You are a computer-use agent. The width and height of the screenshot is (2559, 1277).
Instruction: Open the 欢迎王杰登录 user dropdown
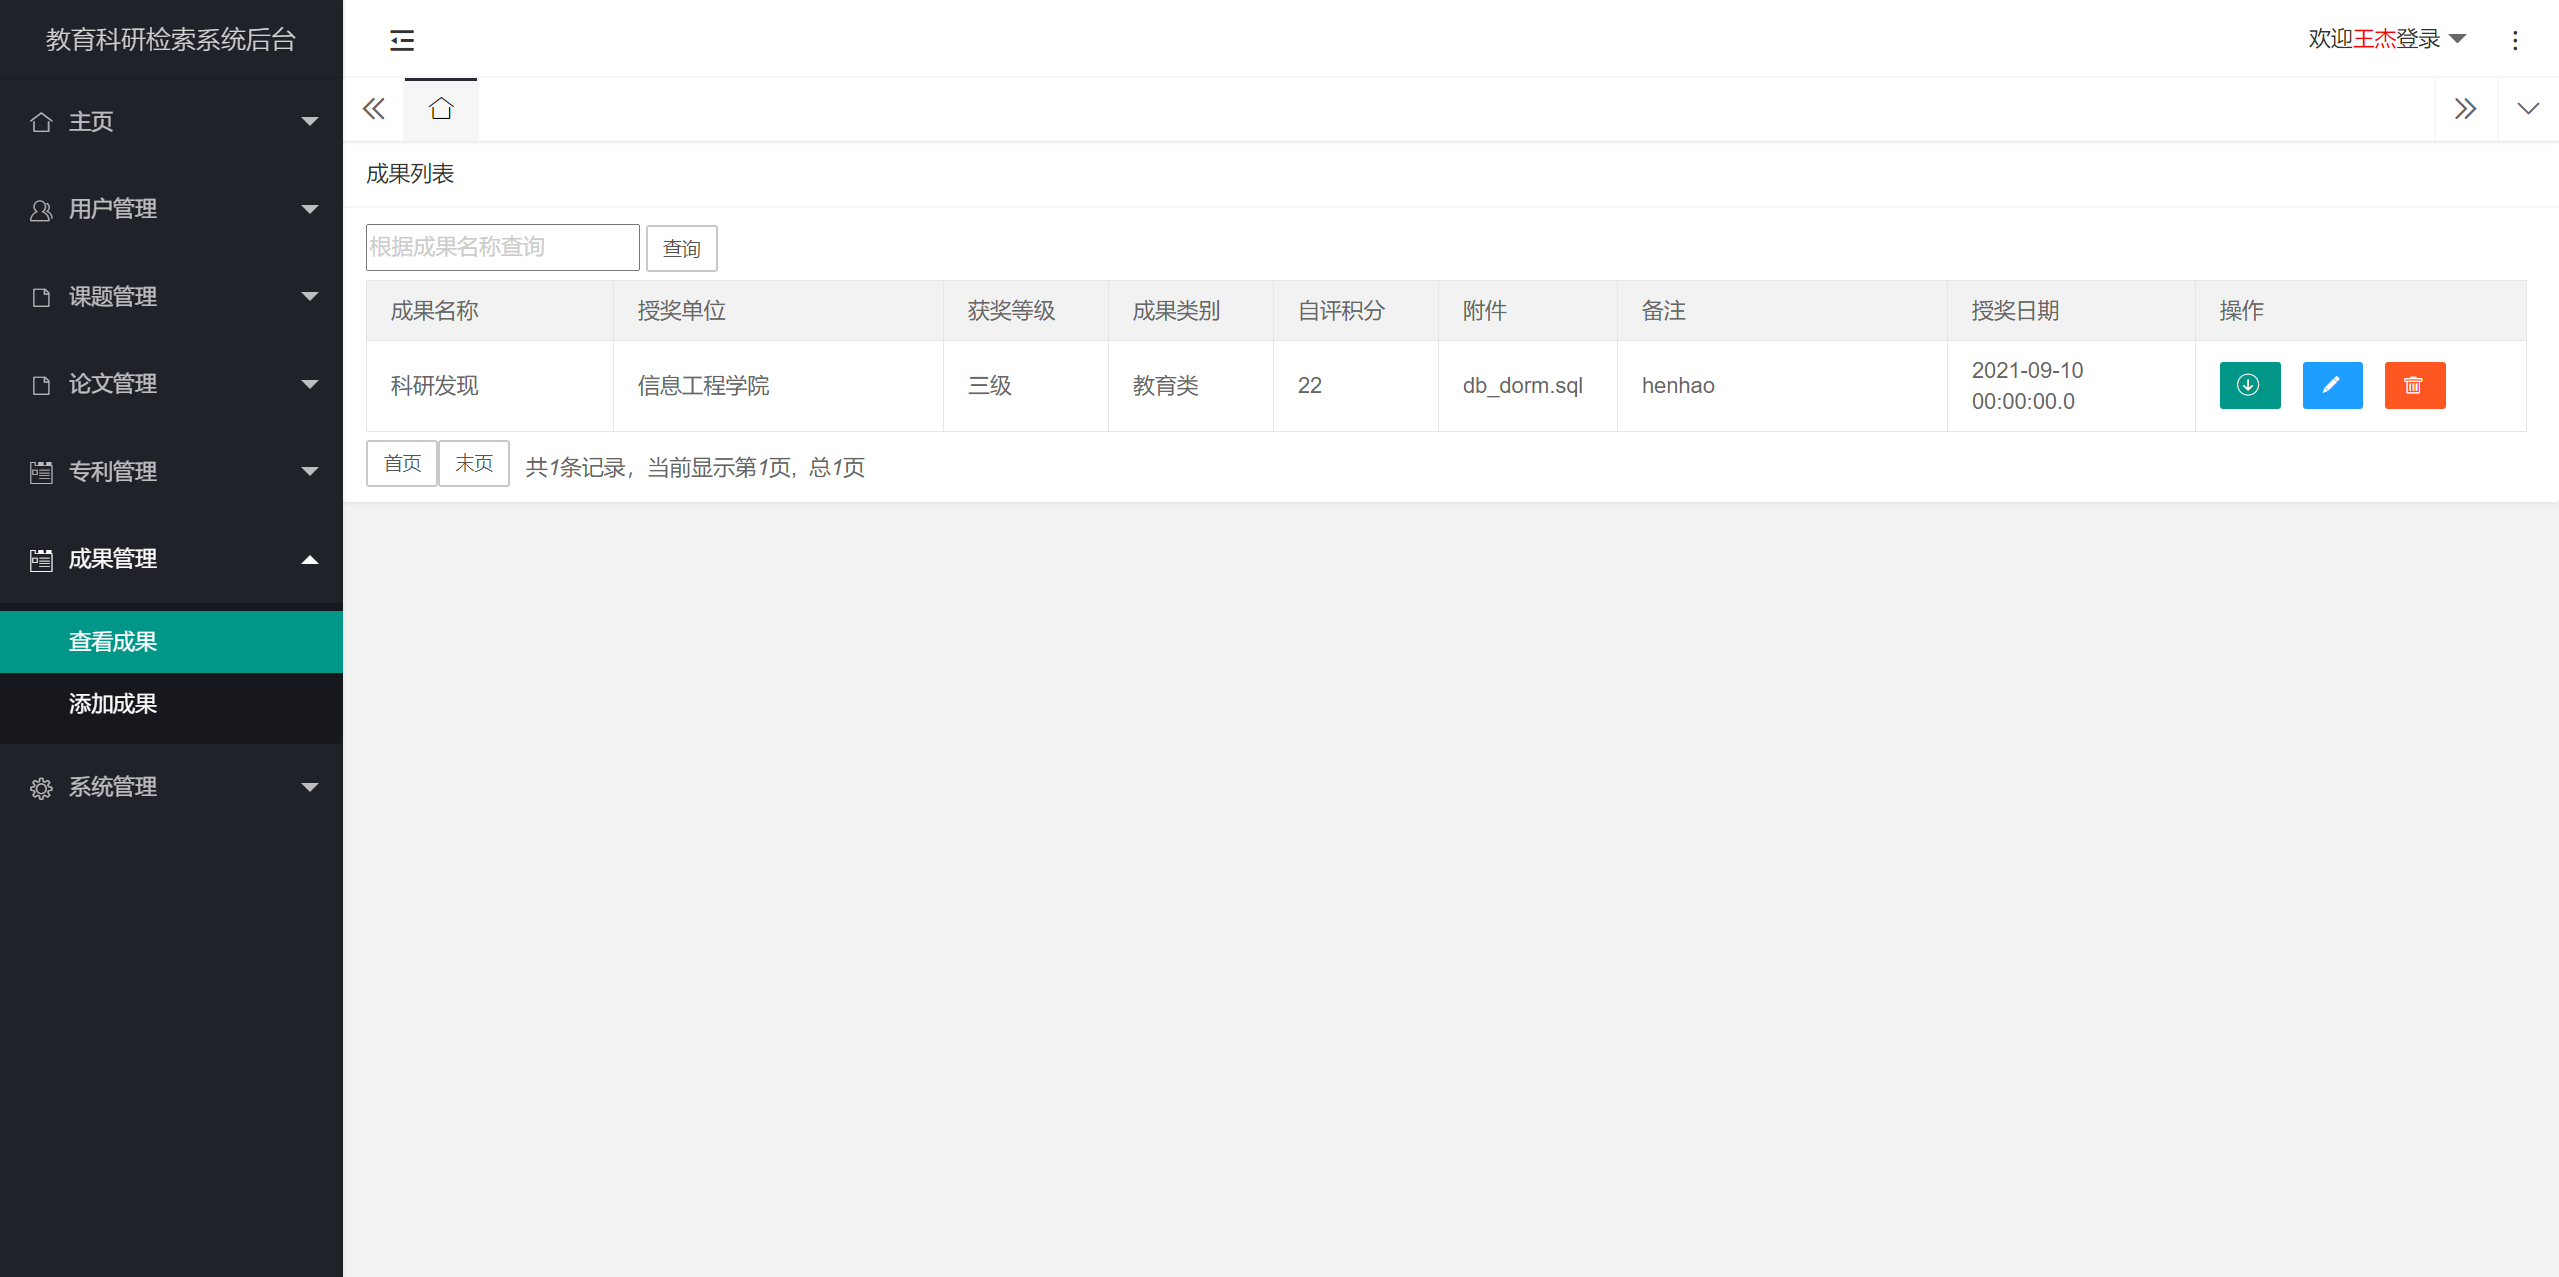2386,39
